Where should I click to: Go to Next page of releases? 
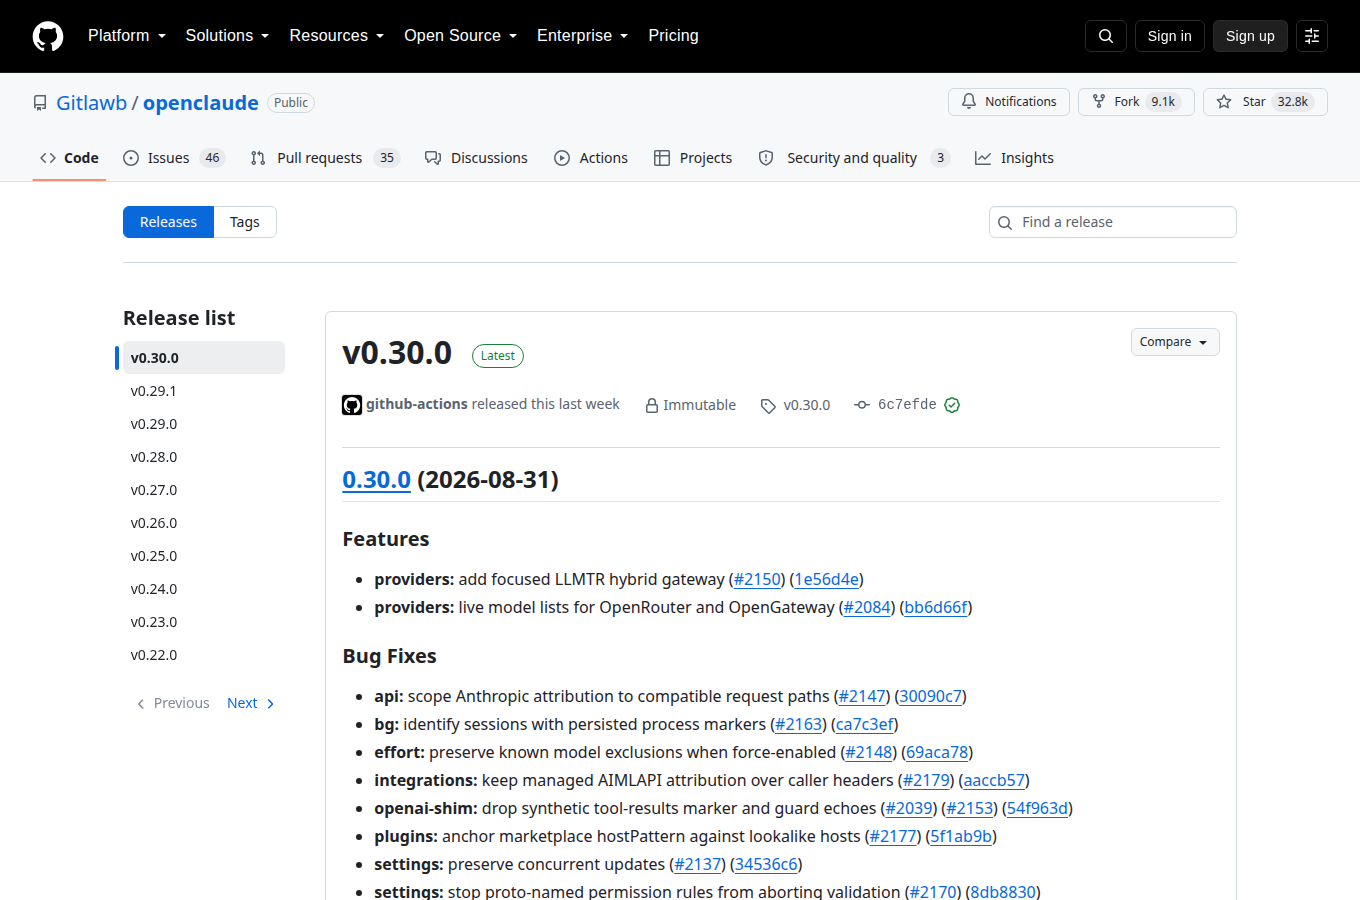[251, 703]
